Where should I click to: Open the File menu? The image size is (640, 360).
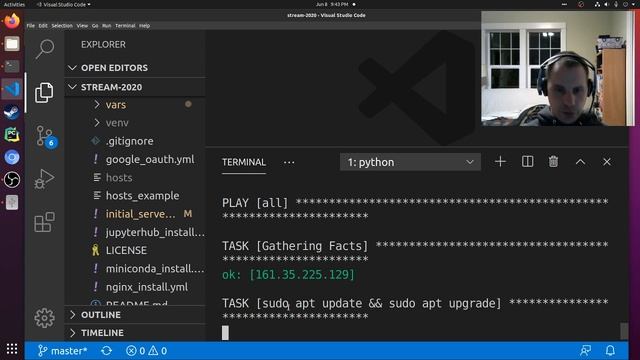pos(31,25)
